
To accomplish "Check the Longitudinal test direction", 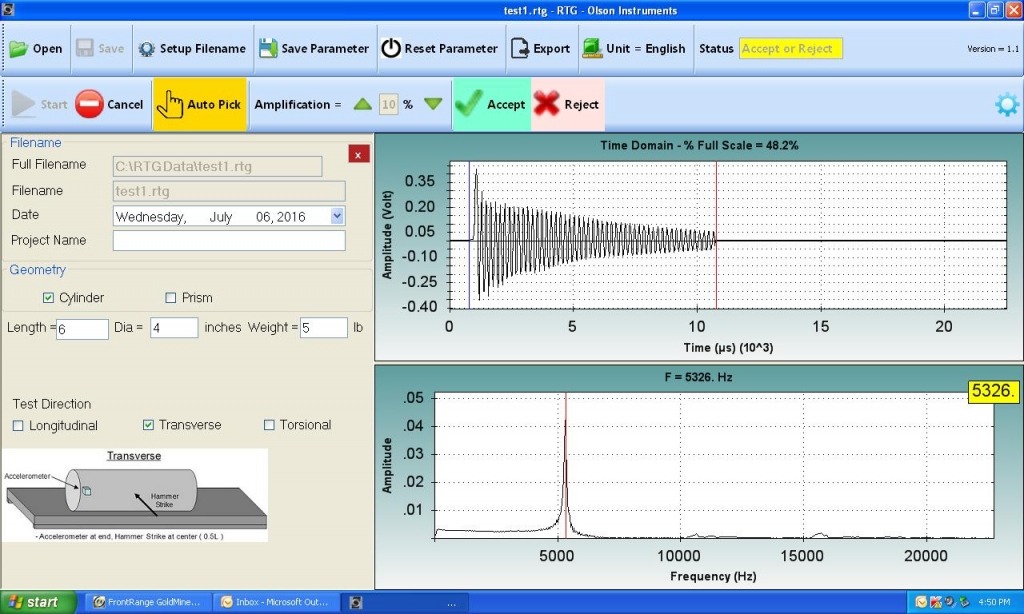I will coord(17,425).
